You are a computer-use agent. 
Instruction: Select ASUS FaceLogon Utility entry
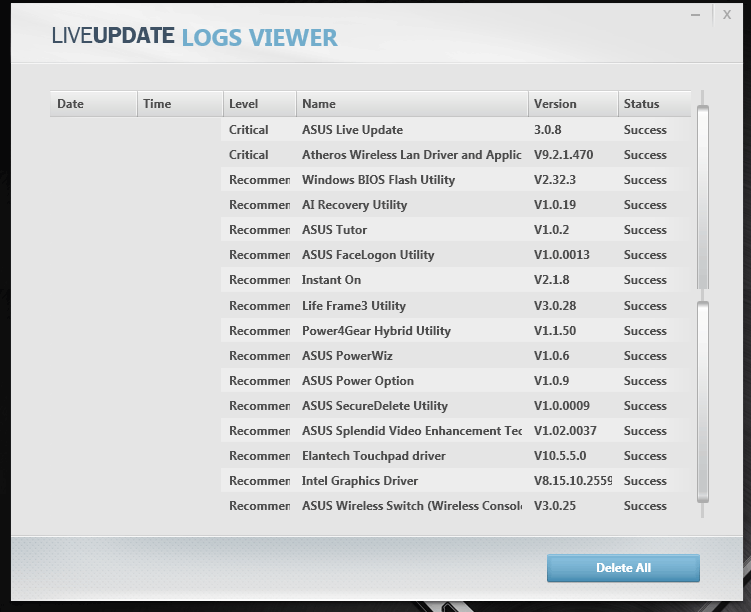point(455,254)
